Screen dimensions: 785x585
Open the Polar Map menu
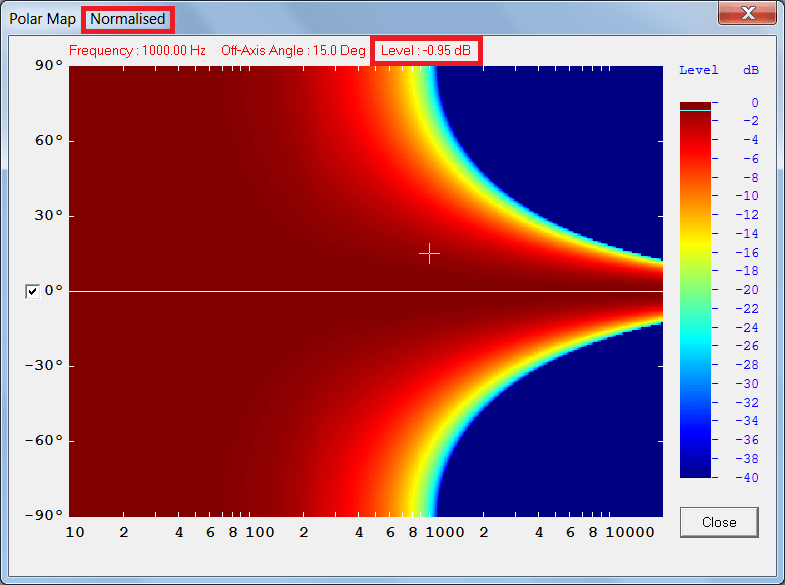pyautogui.click(x=43, y=19)
